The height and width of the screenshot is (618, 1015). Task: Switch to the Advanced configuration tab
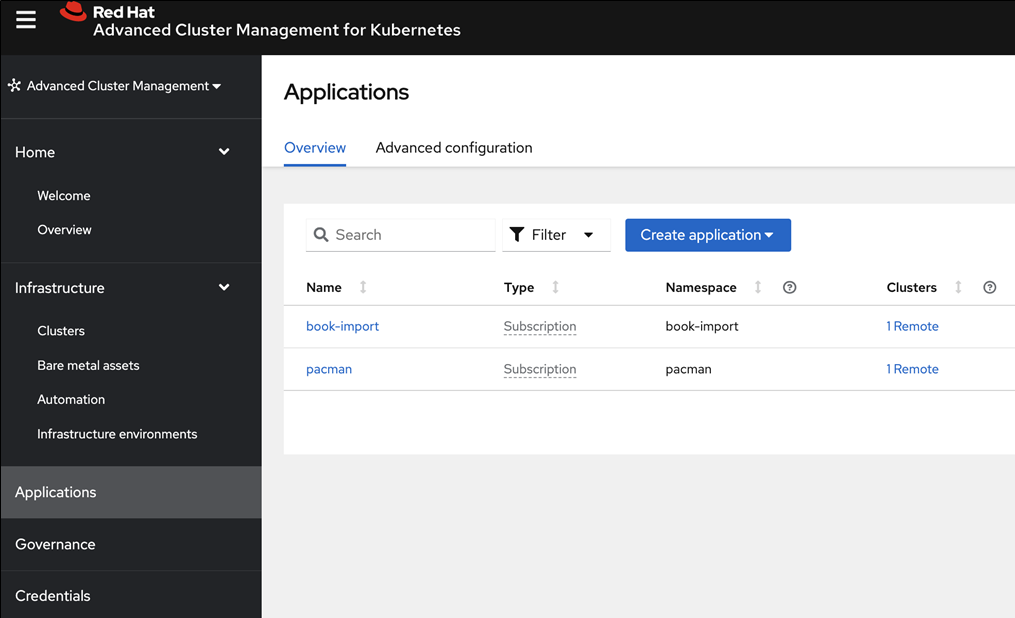tap(453, 148)
